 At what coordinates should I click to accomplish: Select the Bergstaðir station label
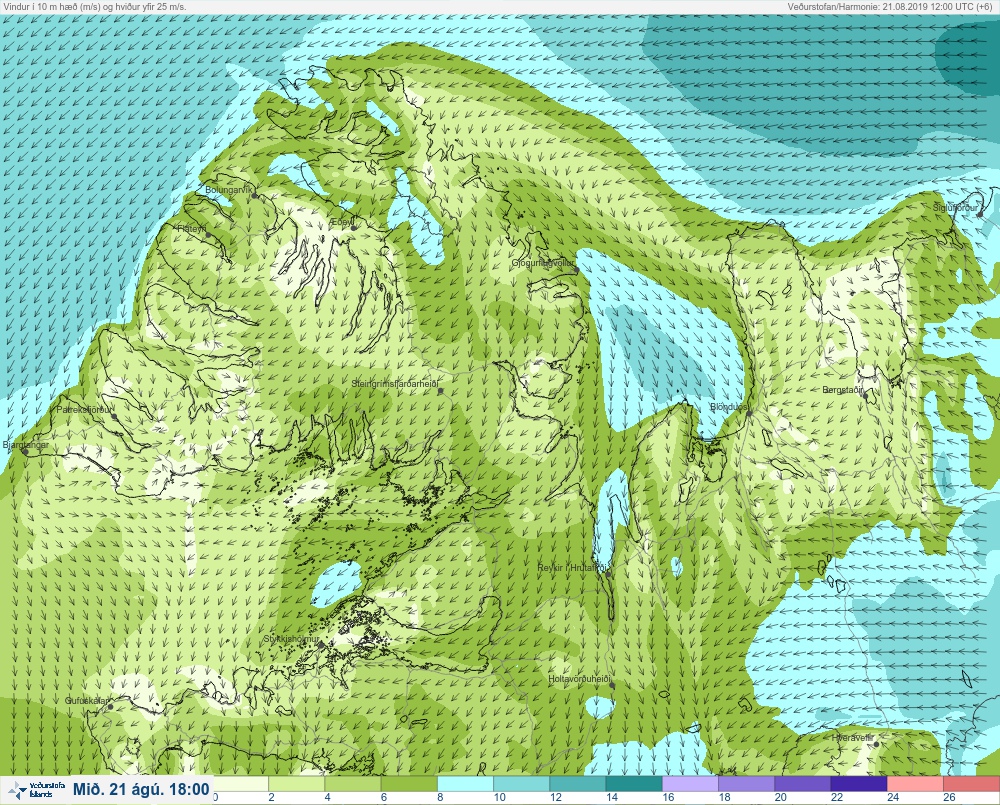click(843, 389)
